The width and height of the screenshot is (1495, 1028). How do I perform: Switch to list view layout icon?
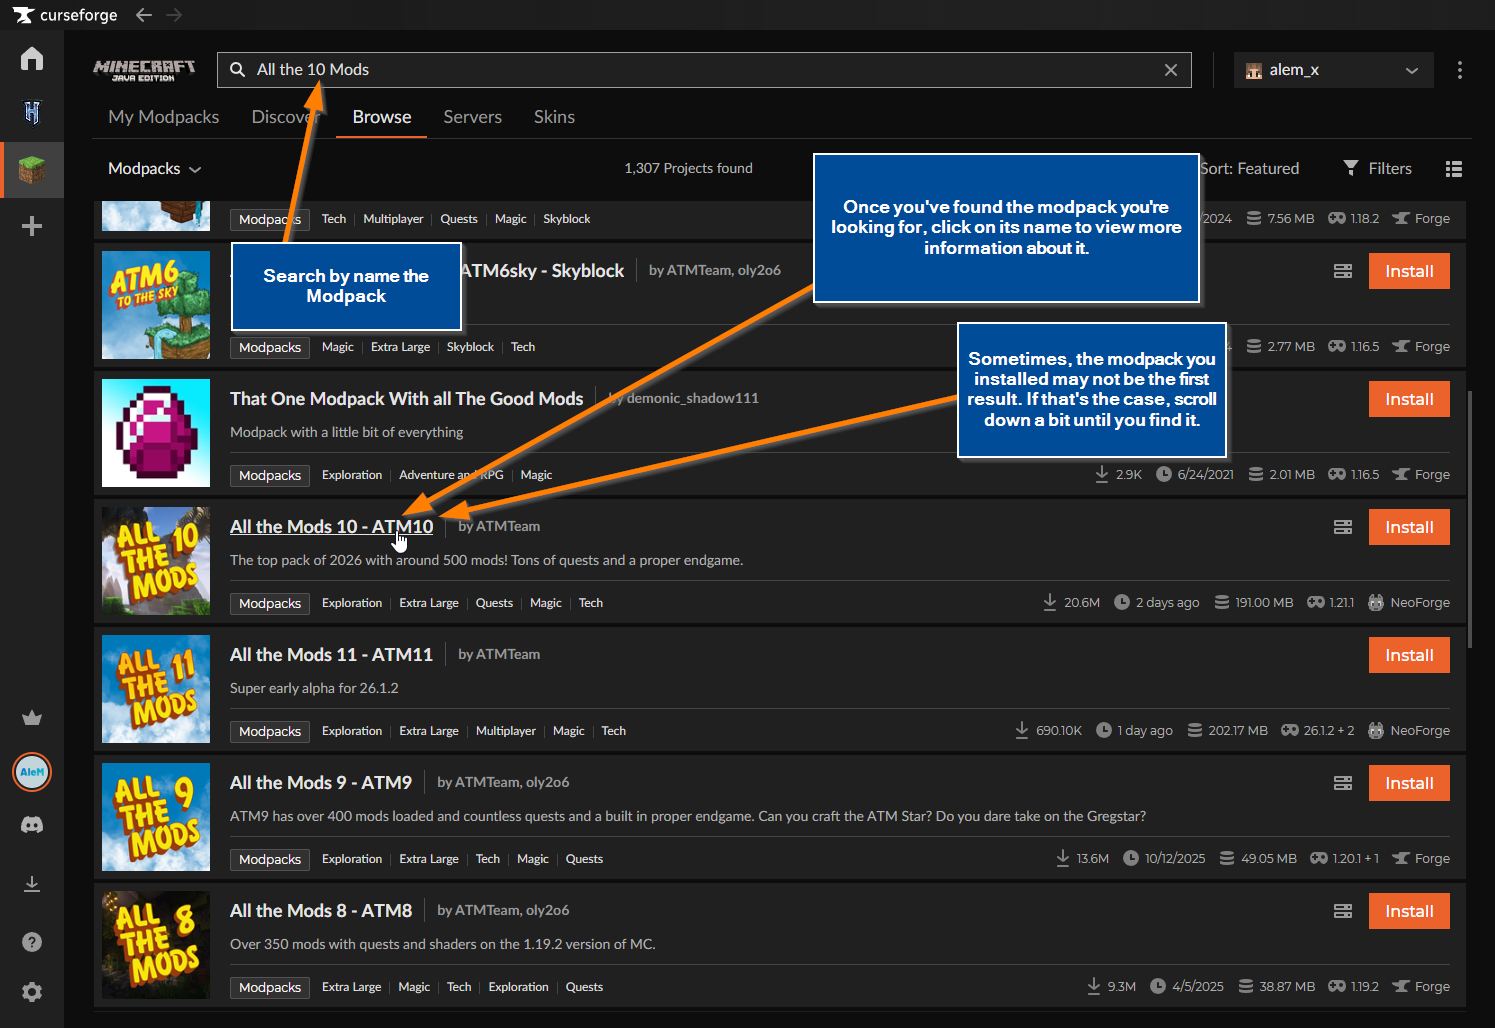[x=1454, y=169]
